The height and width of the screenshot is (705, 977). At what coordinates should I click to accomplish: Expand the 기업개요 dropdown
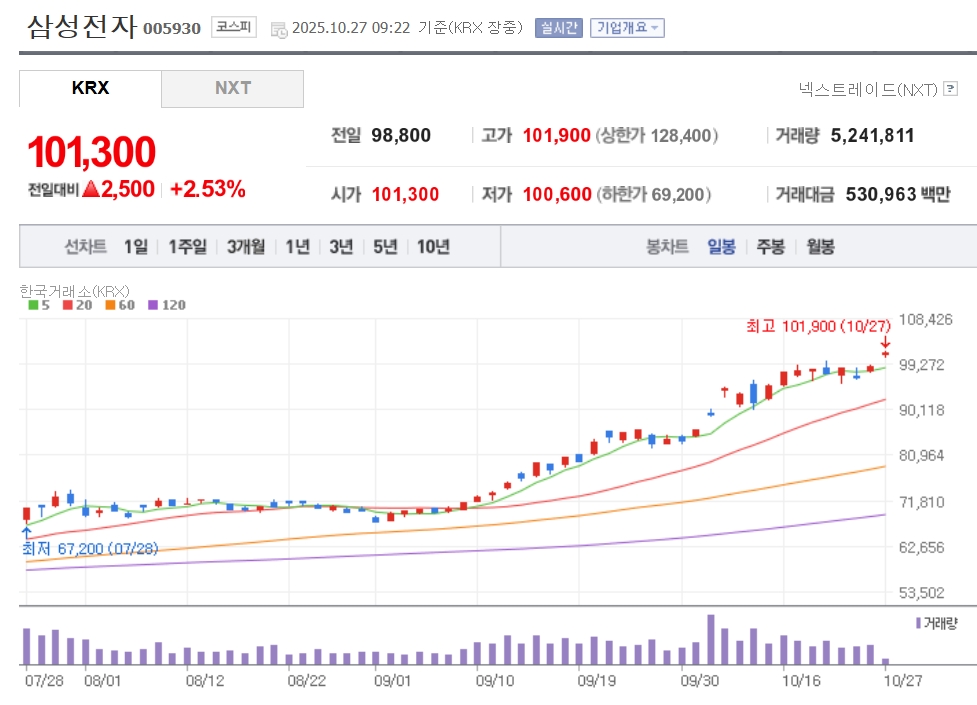(627, 28)
